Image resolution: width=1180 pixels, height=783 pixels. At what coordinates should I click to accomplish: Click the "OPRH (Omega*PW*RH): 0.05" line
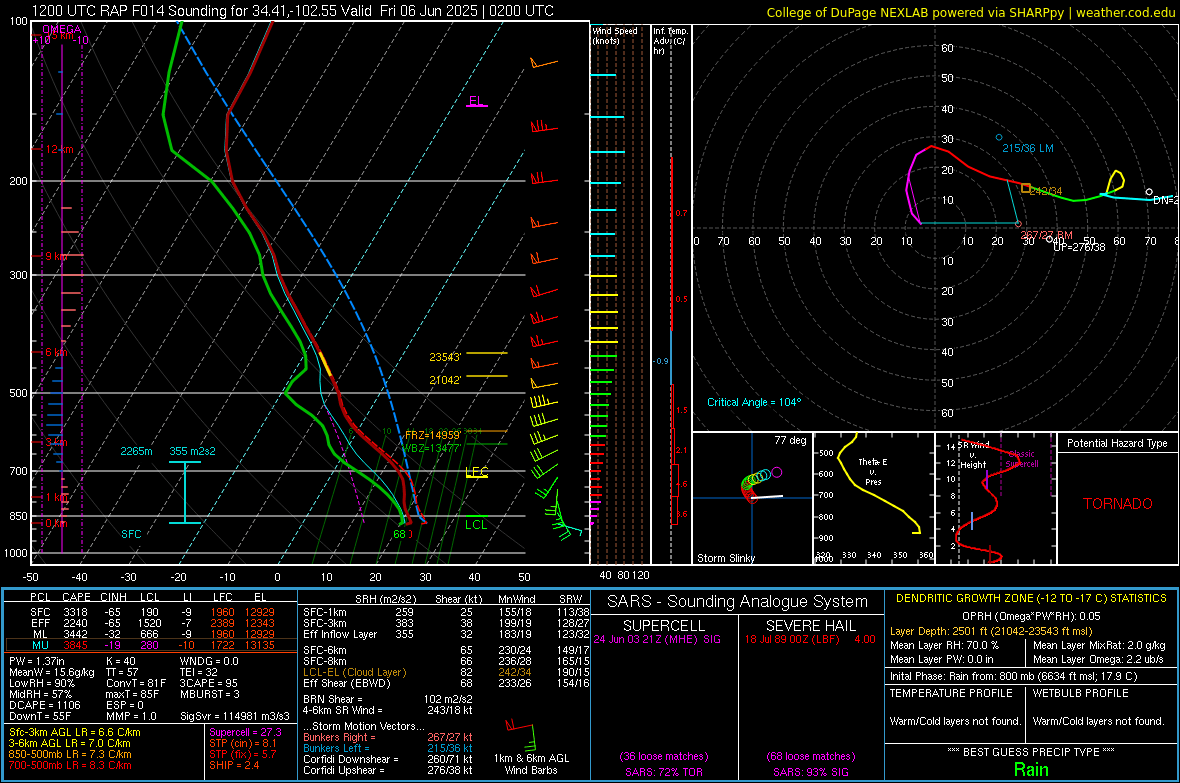tap(1031, 616)
